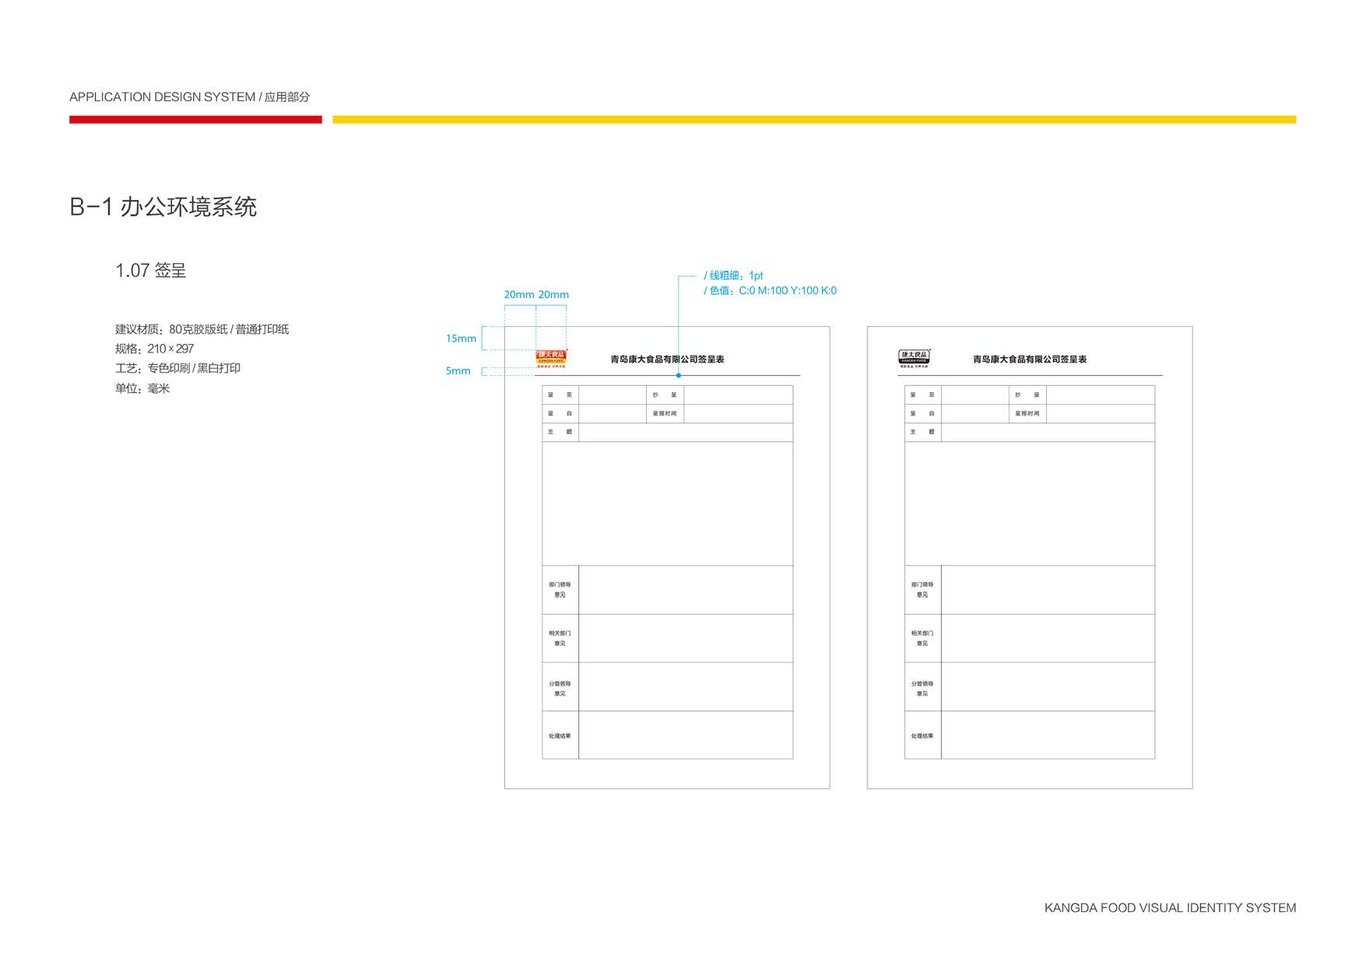Click '部门领导意见' label on left form
Screen dimensions: 1366x972
click(x=560, y=590)
